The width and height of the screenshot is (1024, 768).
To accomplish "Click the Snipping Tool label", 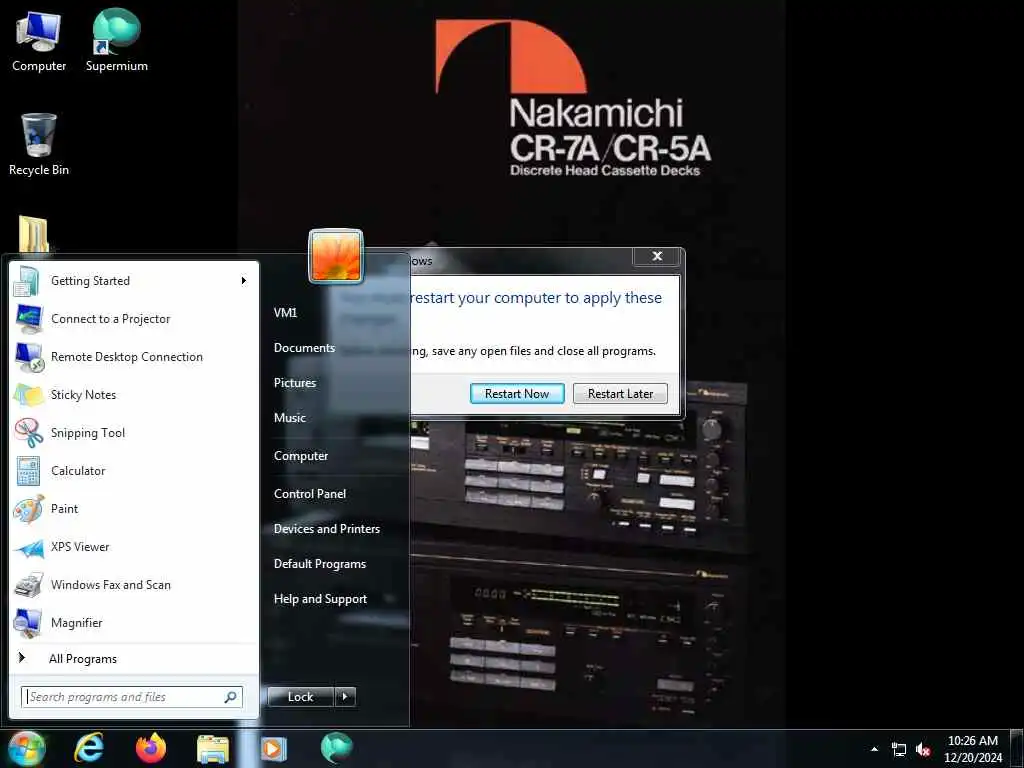I will tap(88, 432).
